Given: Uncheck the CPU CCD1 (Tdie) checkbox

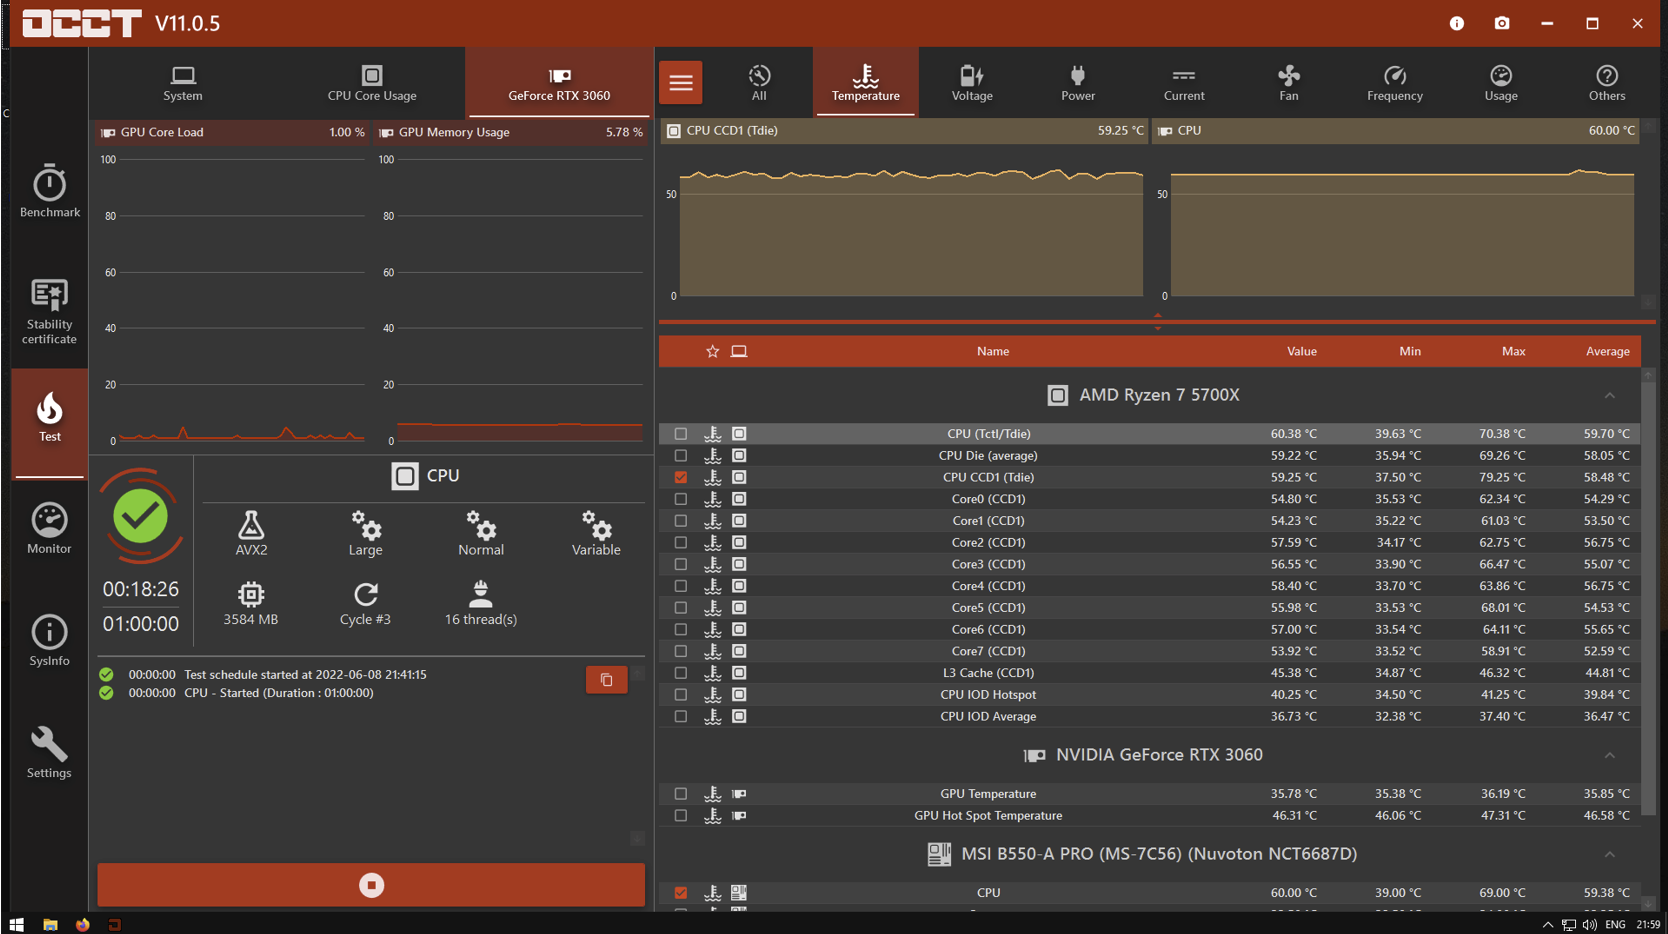Looking at the screenshot, I should point(681,477).
